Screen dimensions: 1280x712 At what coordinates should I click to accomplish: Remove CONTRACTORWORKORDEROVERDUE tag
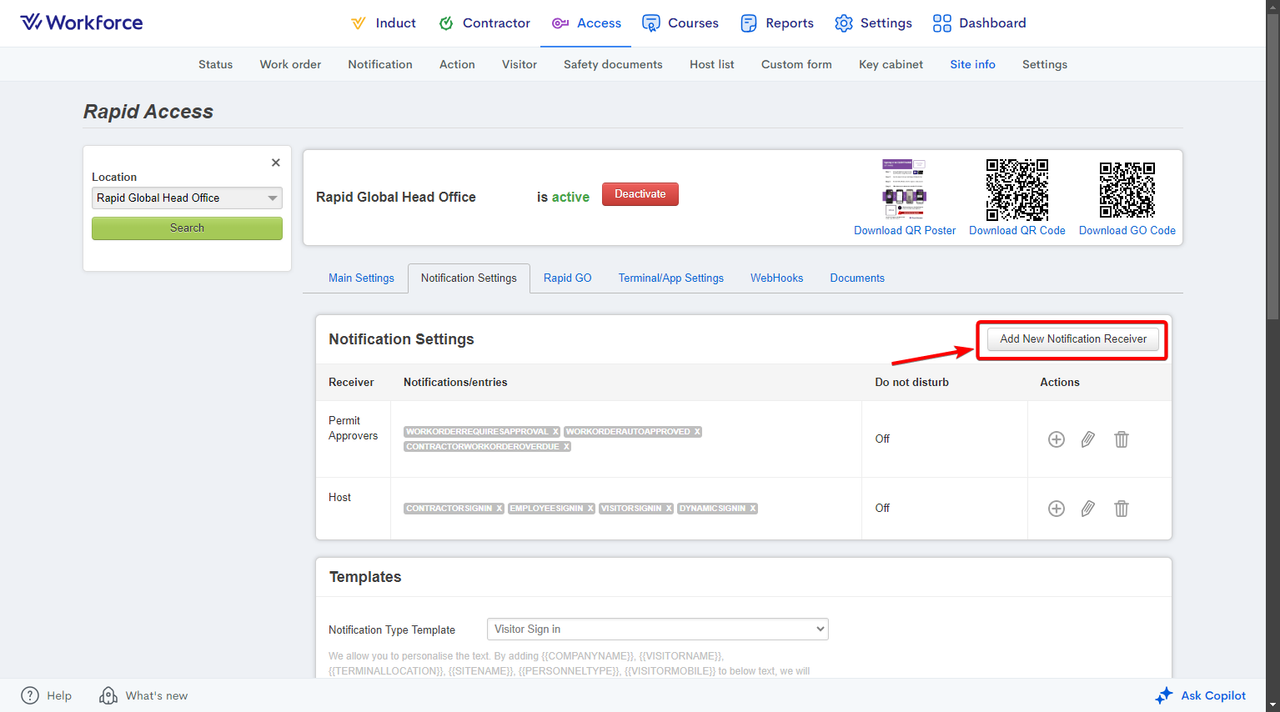coord(565,447)
